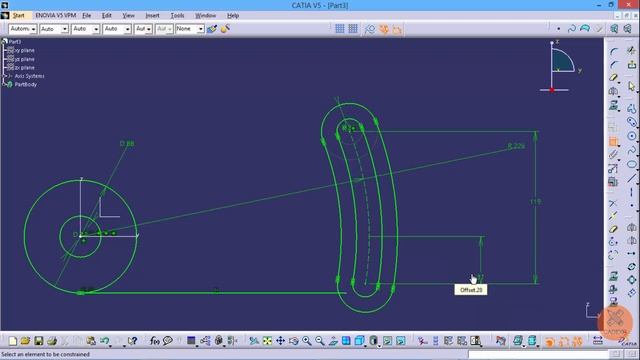Select the Circle tool
The image size is (640, 360).
coord(632,136)
